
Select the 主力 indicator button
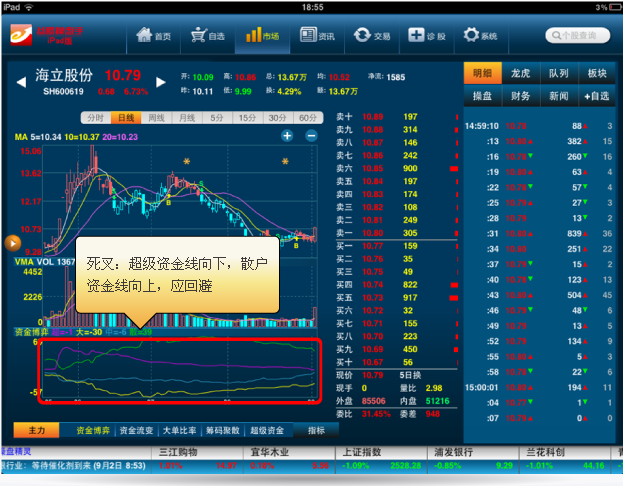pyautogui.click(x=37, y=430)
